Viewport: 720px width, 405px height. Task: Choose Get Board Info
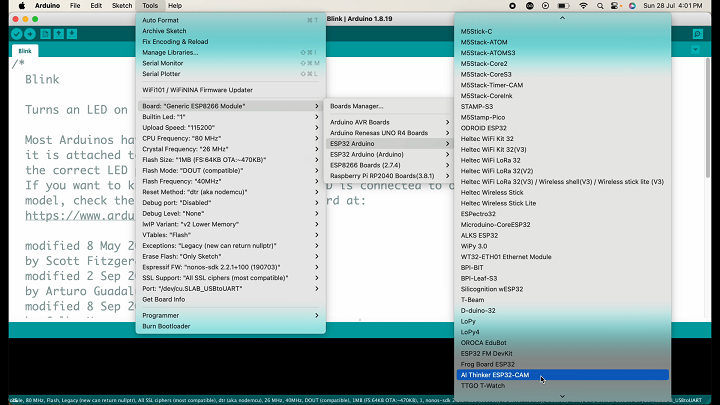click(231, 299)
